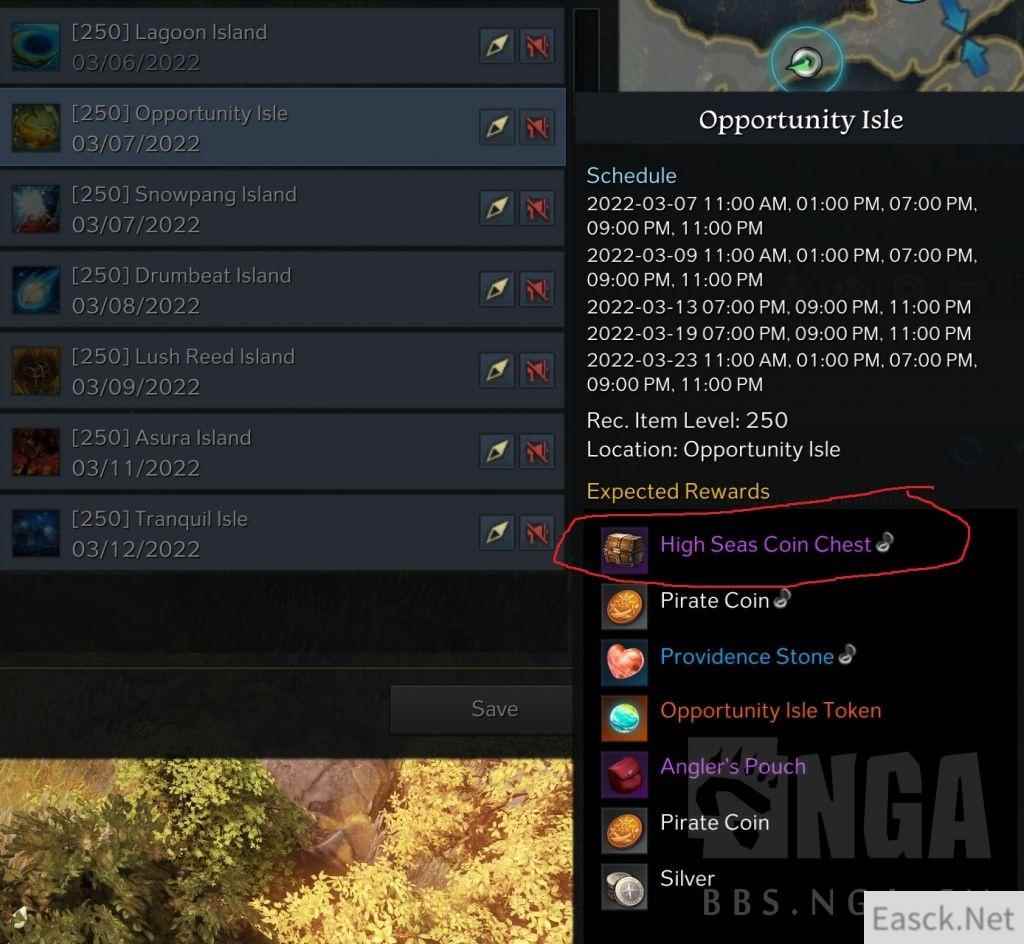Click the island list scrollbar
The image size is (1024, 944).
[x=586, y=50]
